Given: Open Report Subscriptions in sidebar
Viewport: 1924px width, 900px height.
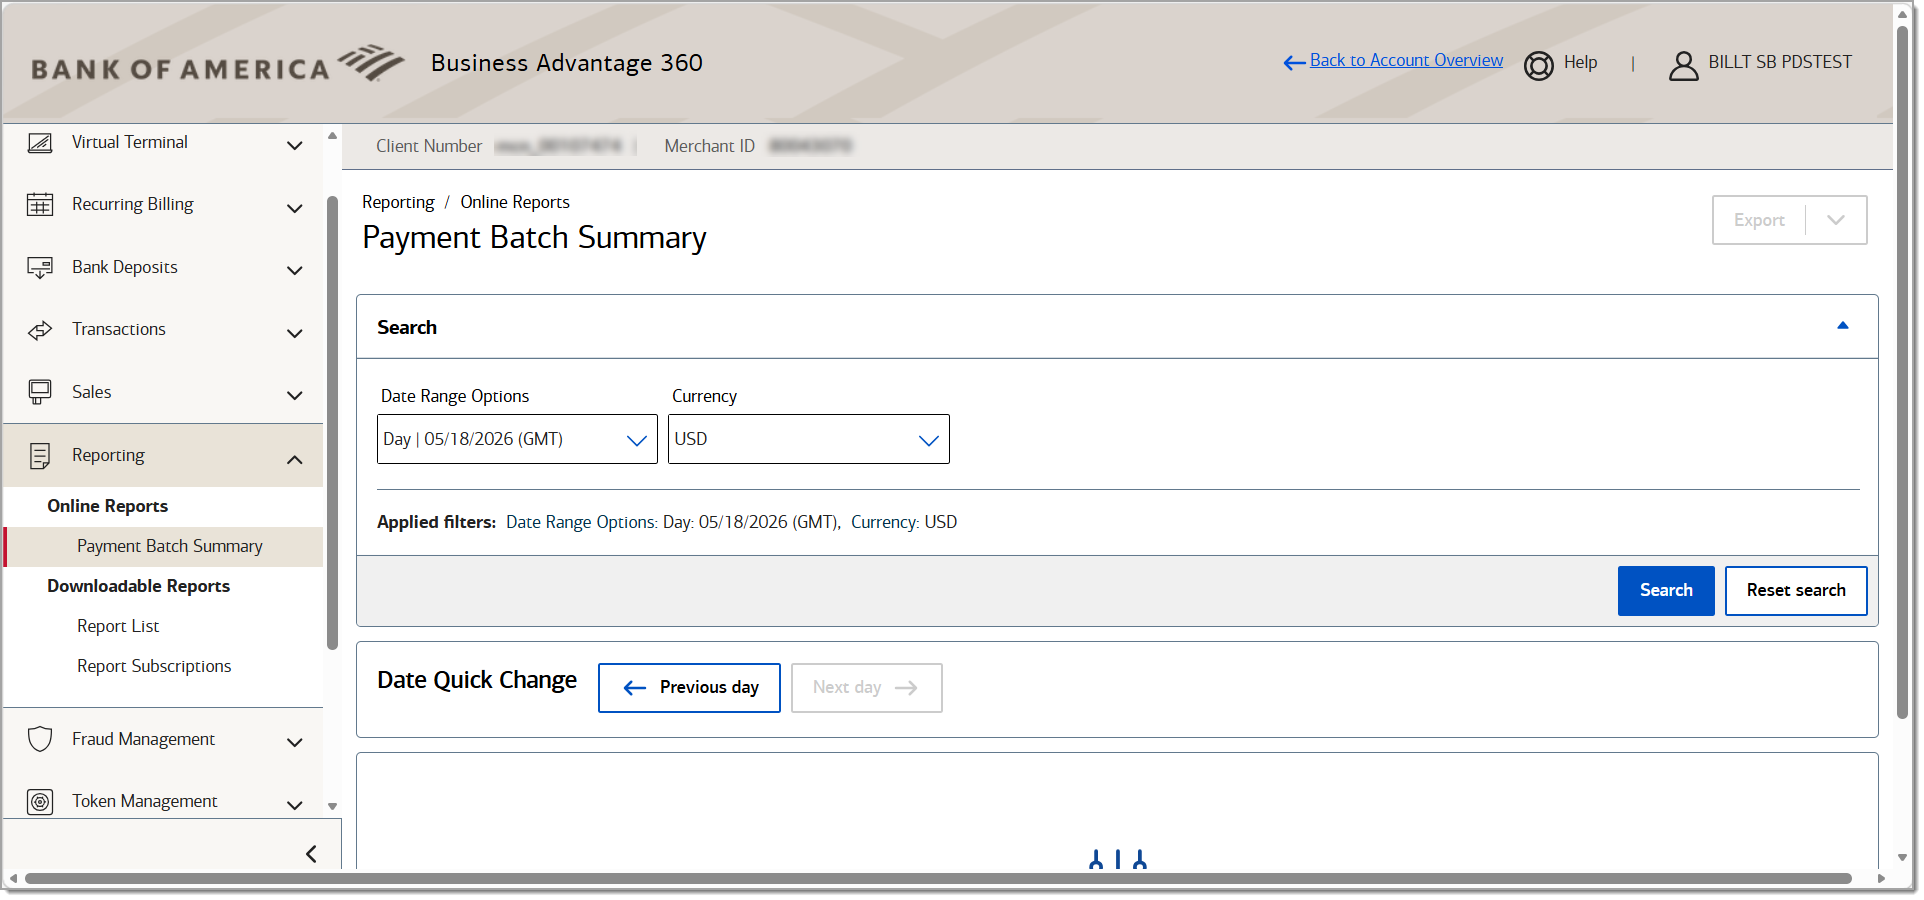Looking at the screenshot, I should pyautogui.click(x=154, y=666).
